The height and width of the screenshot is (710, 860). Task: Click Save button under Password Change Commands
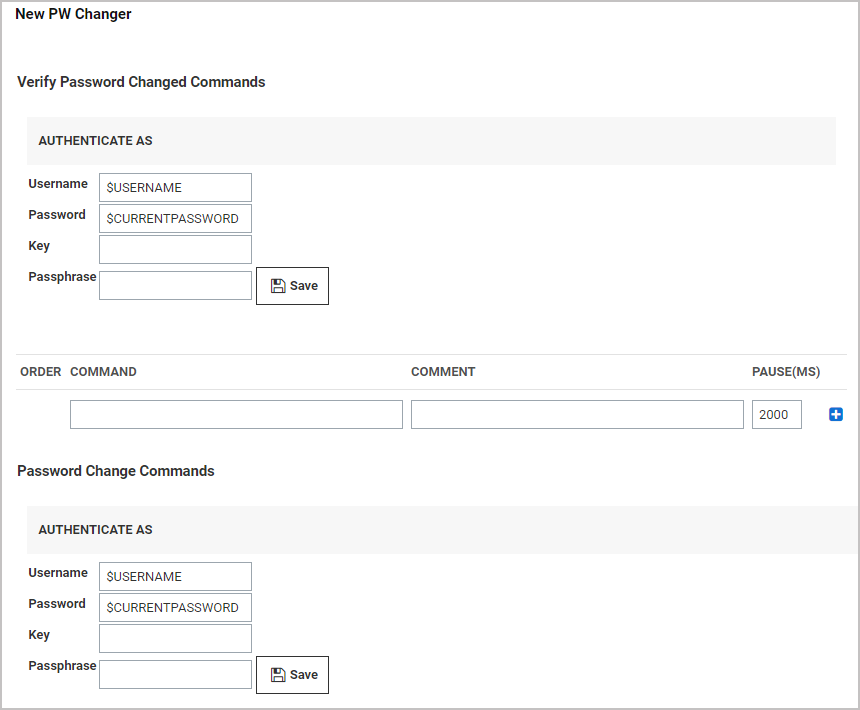tap(292, 675)
